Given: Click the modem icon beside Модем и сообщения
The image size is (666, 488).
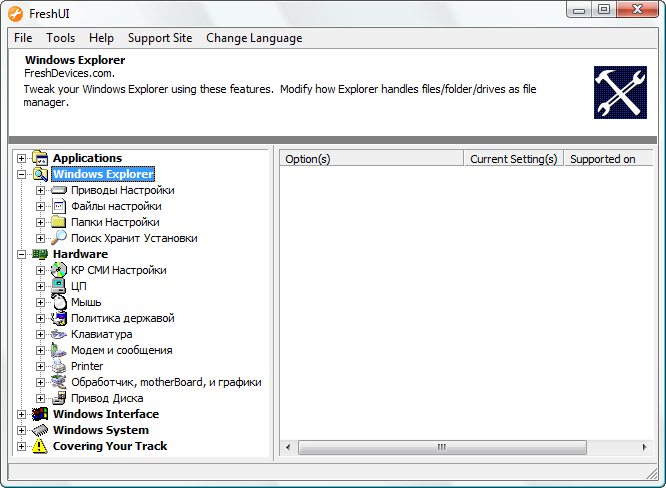Looking at the screenshot, I should pyautogui.click(x=59, y=350).
